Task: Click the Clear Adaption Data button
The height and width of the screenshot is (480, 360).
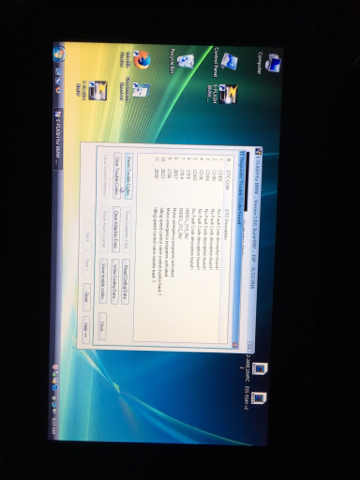Action: pos(116,229)
